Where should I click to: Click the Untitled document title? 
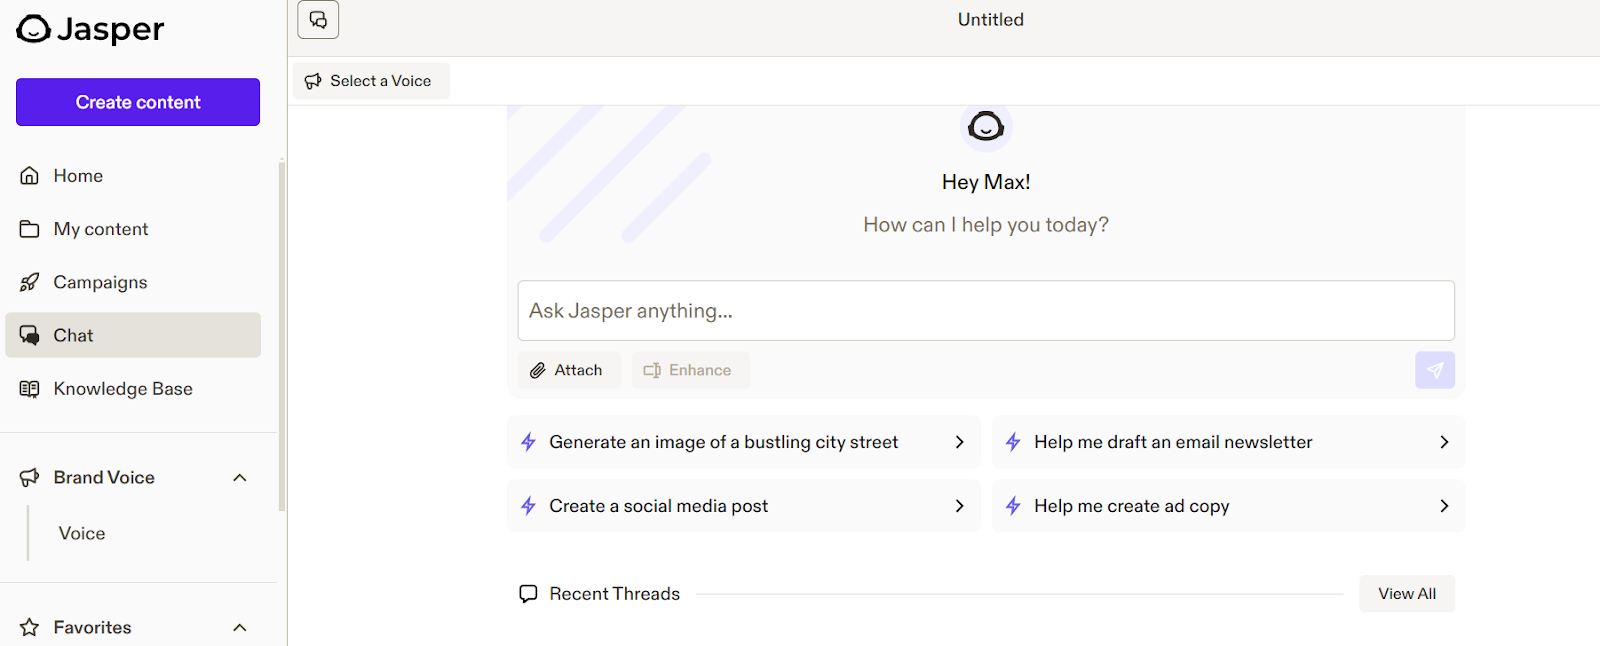pos(991,20)
